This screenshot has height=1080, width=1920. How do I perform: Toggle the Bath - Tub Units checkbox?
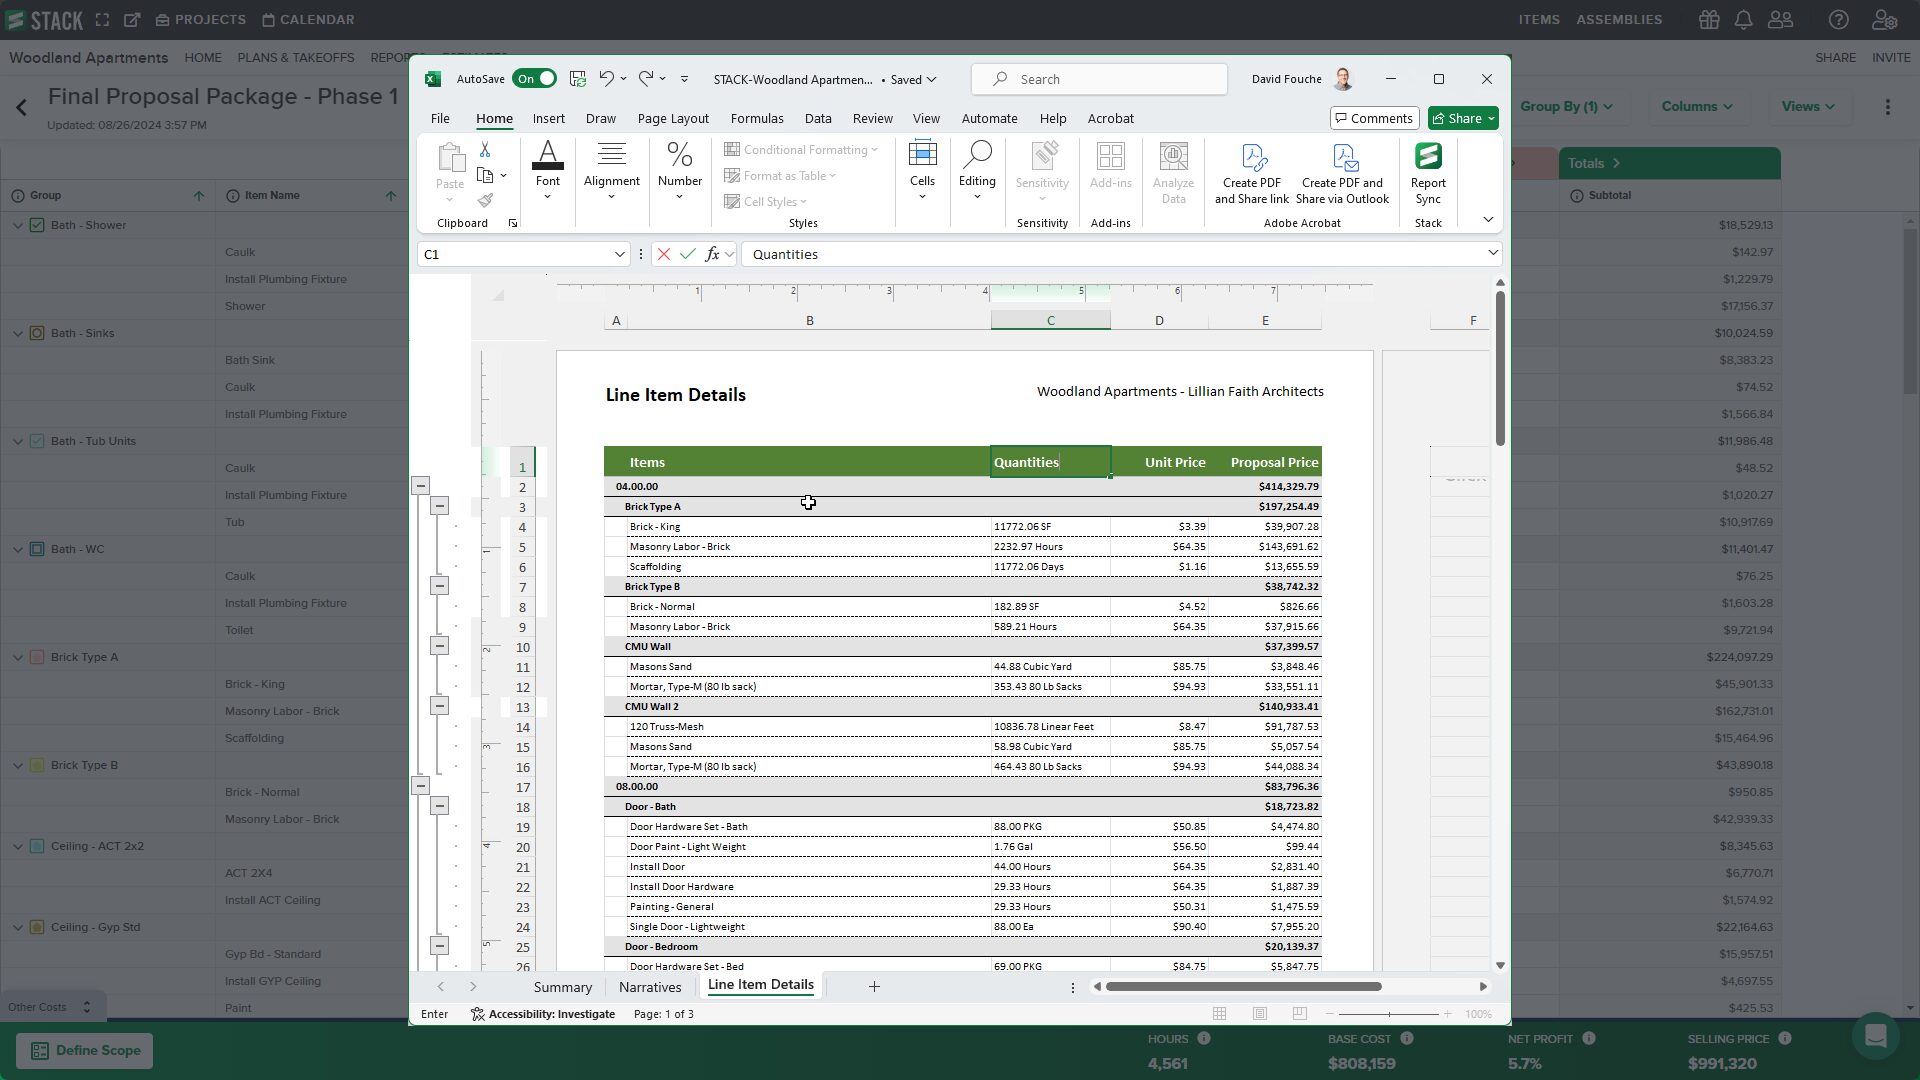37,441
